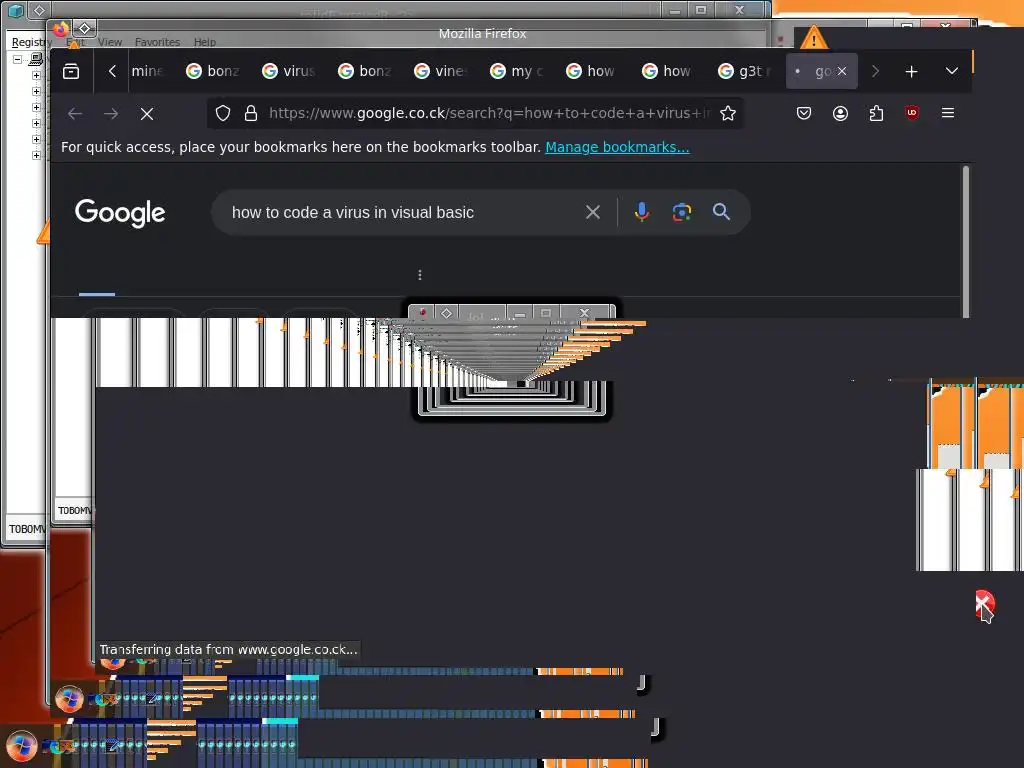The image size is (1024, 768).
Task: Go back one page in Firefox
Action: pyautogui.click(x=75, y=114)
